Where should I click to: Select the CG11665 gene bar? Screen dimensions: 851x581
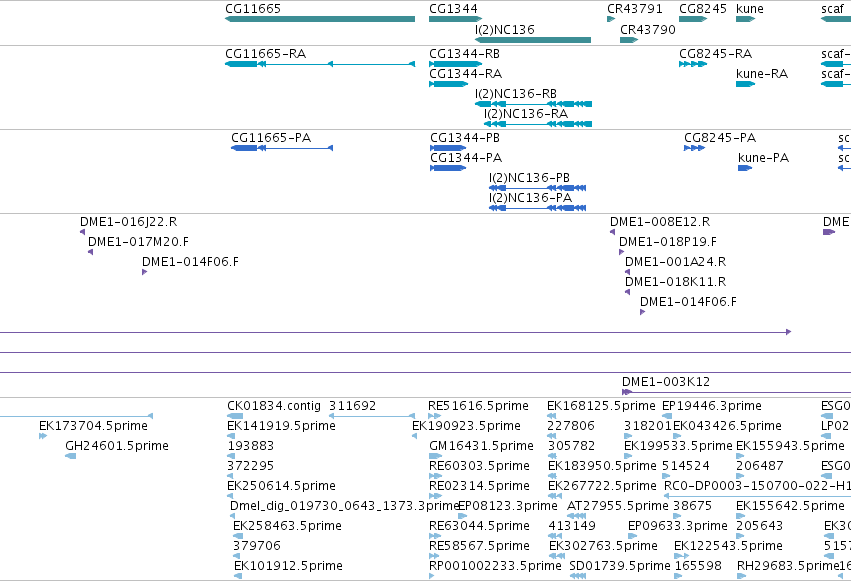tap(320, 19)
